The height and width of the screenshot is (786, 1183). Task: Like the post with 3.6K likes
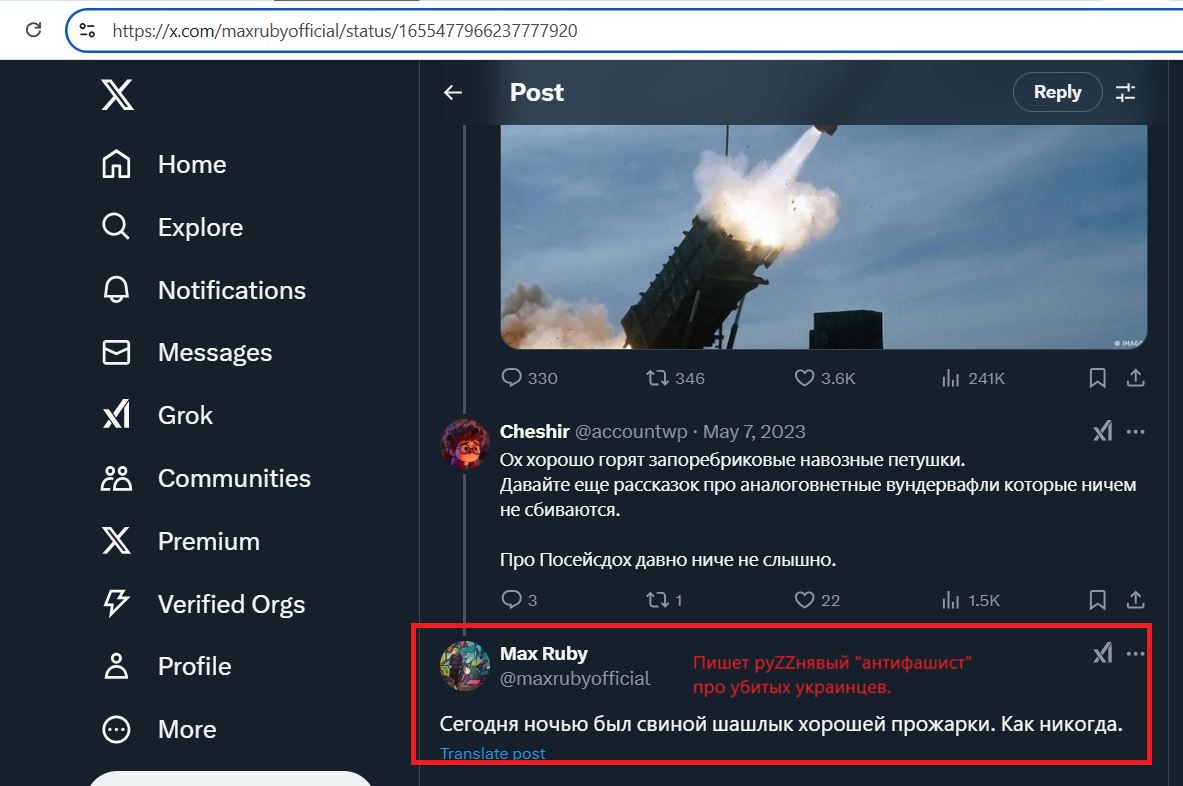point(825,377)
